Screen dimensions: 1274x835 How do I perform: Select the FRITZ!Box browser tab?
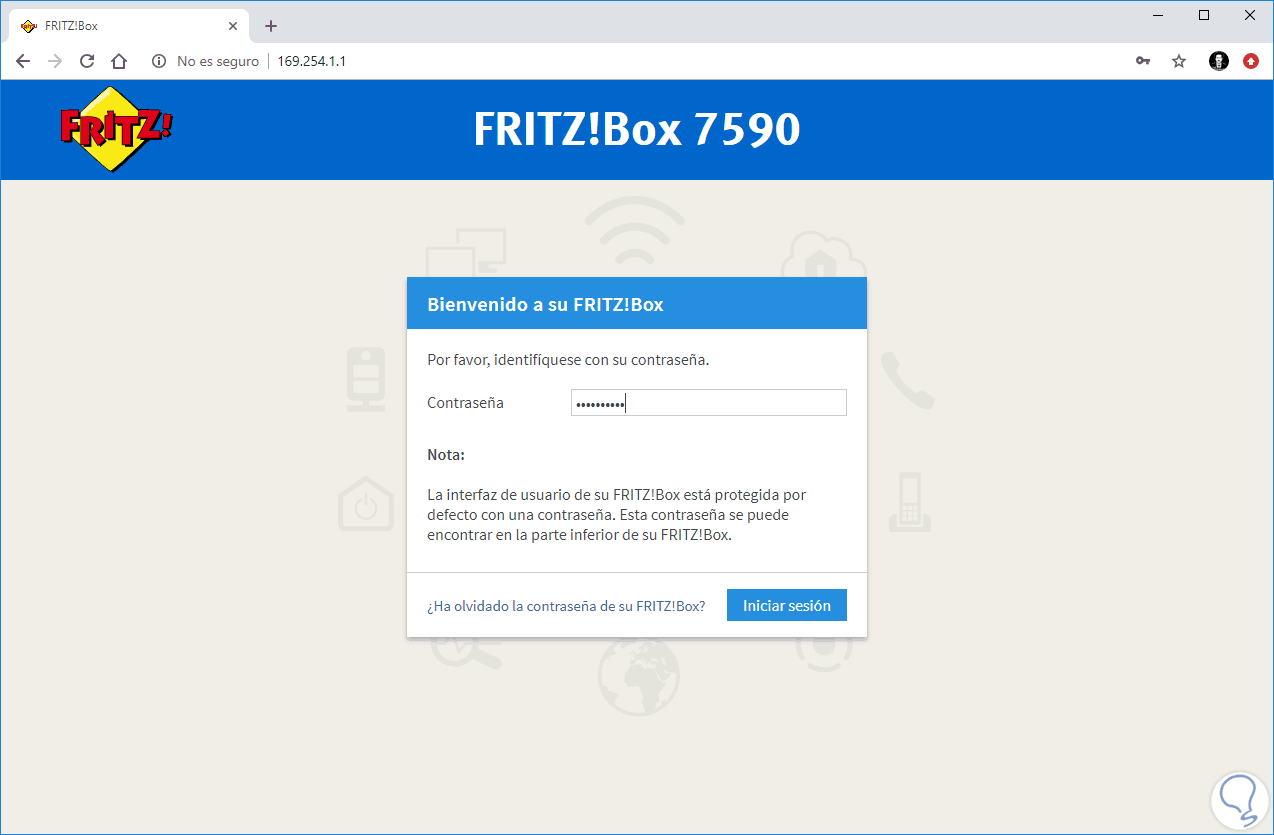(130, 26)
